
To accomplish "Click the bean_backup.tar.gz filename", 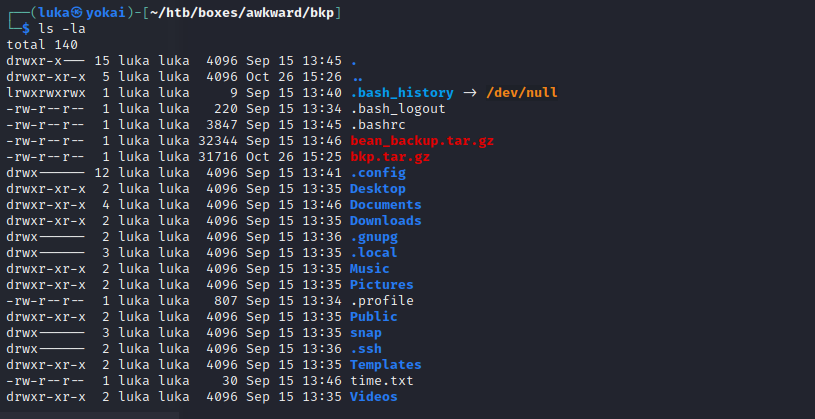I will [421, 141].
